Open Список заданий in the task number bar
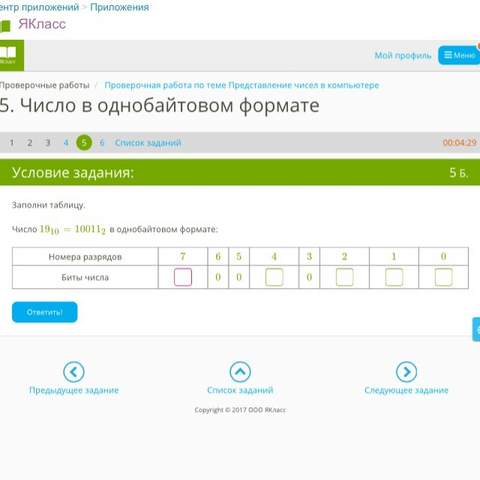The width and height of the screenshot is (480, 480). tap(148, 143)
